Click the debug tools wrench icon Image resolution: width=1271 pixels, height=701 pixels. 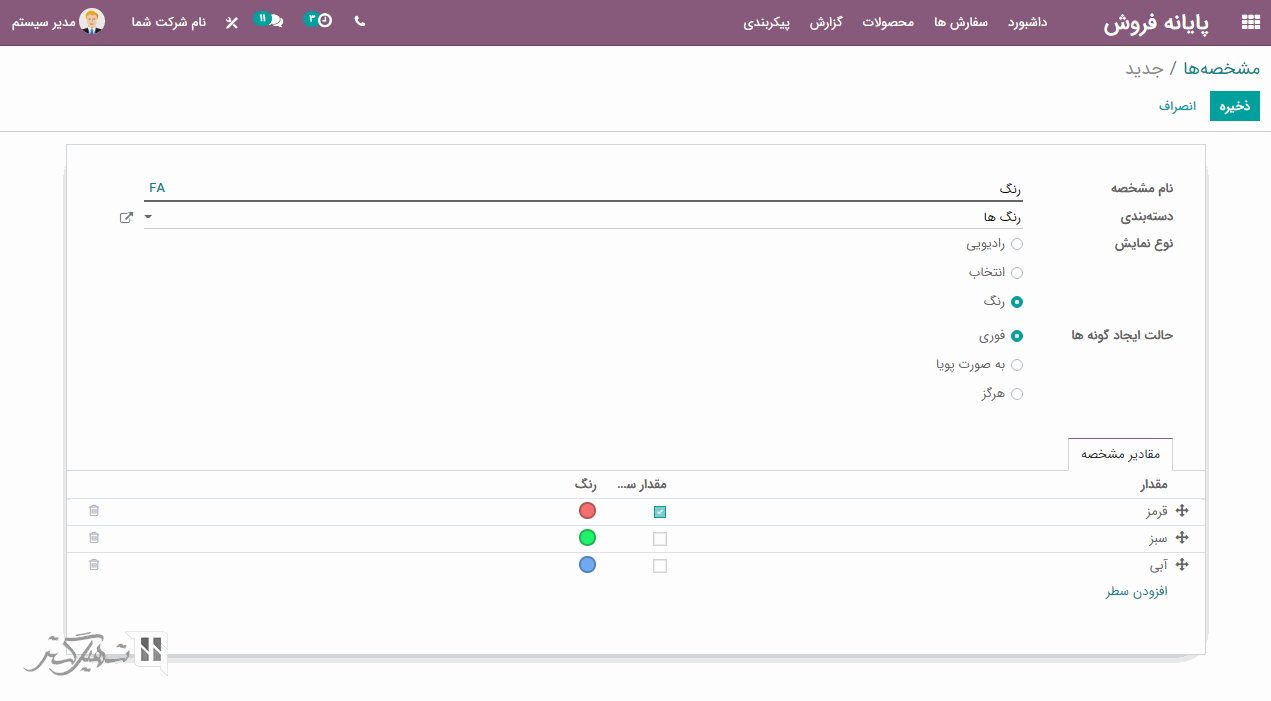point(232,22)
